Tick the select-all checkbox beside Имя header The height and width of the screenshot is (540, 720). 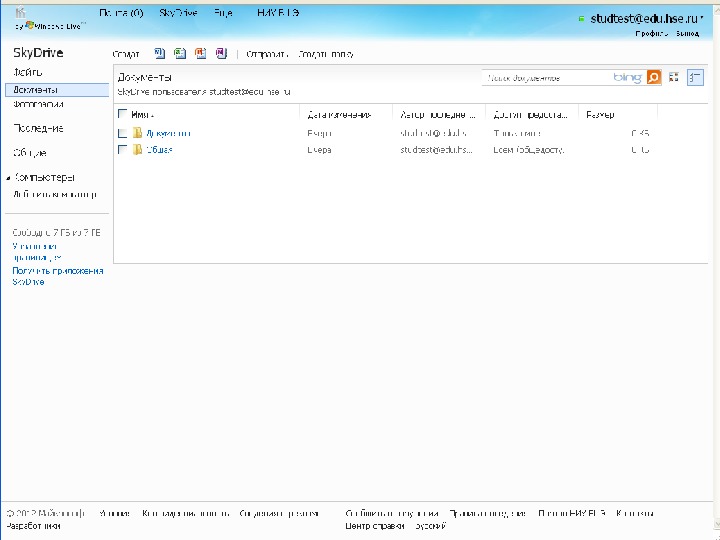[x=122, y=114]
